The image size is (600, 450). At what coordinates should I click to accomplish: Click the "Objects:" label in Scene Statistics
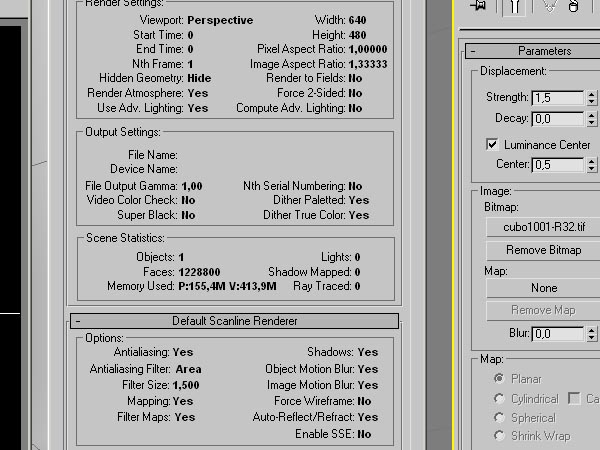(155, 257)
